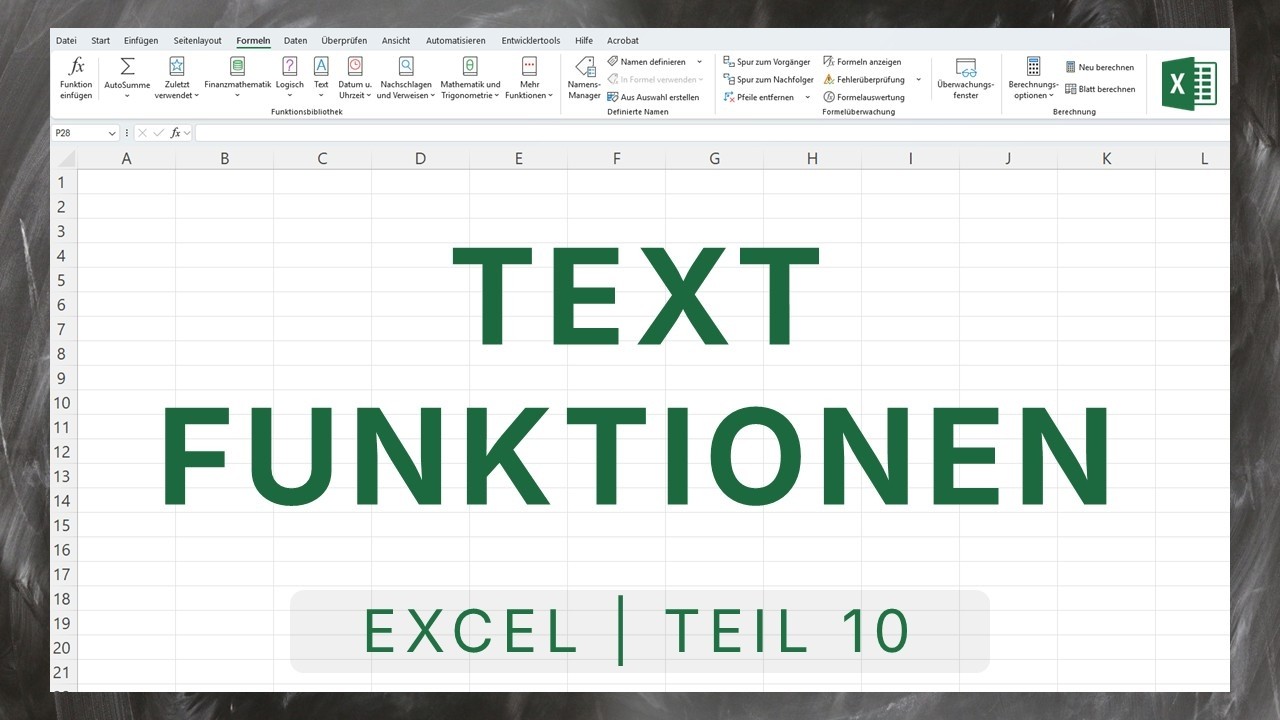1280x720 pixels.
Task: Open the Namens-Manager
Action: point(584,78)
